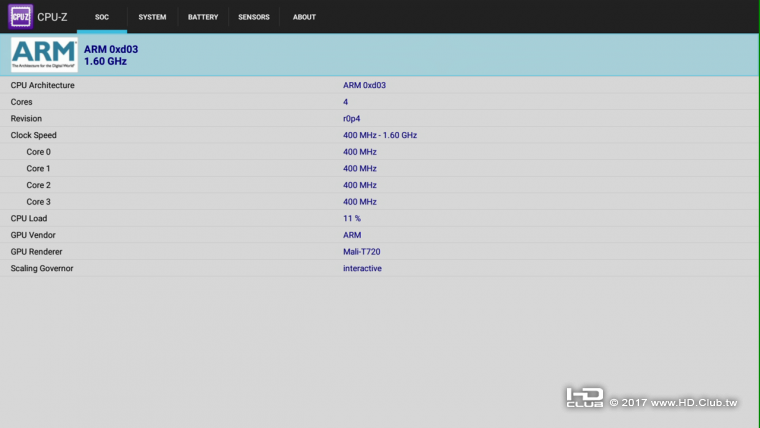The height and width of the screenshot is (428, 760).
Task: Click the CPU-Z app logo icon
Action: [x=20, y=16]
